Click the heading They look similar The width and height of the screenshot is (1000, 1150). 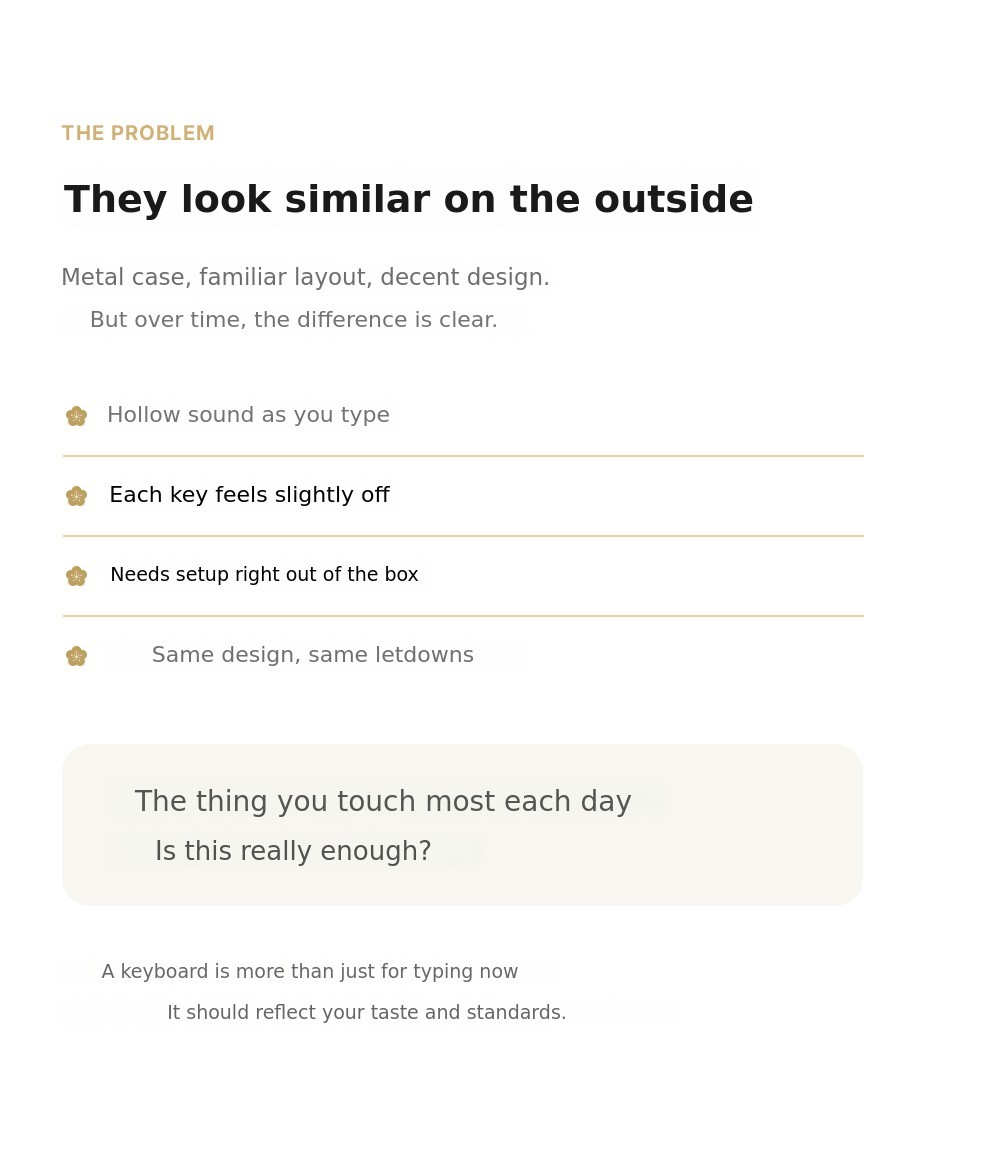click(x=408, y=200)
